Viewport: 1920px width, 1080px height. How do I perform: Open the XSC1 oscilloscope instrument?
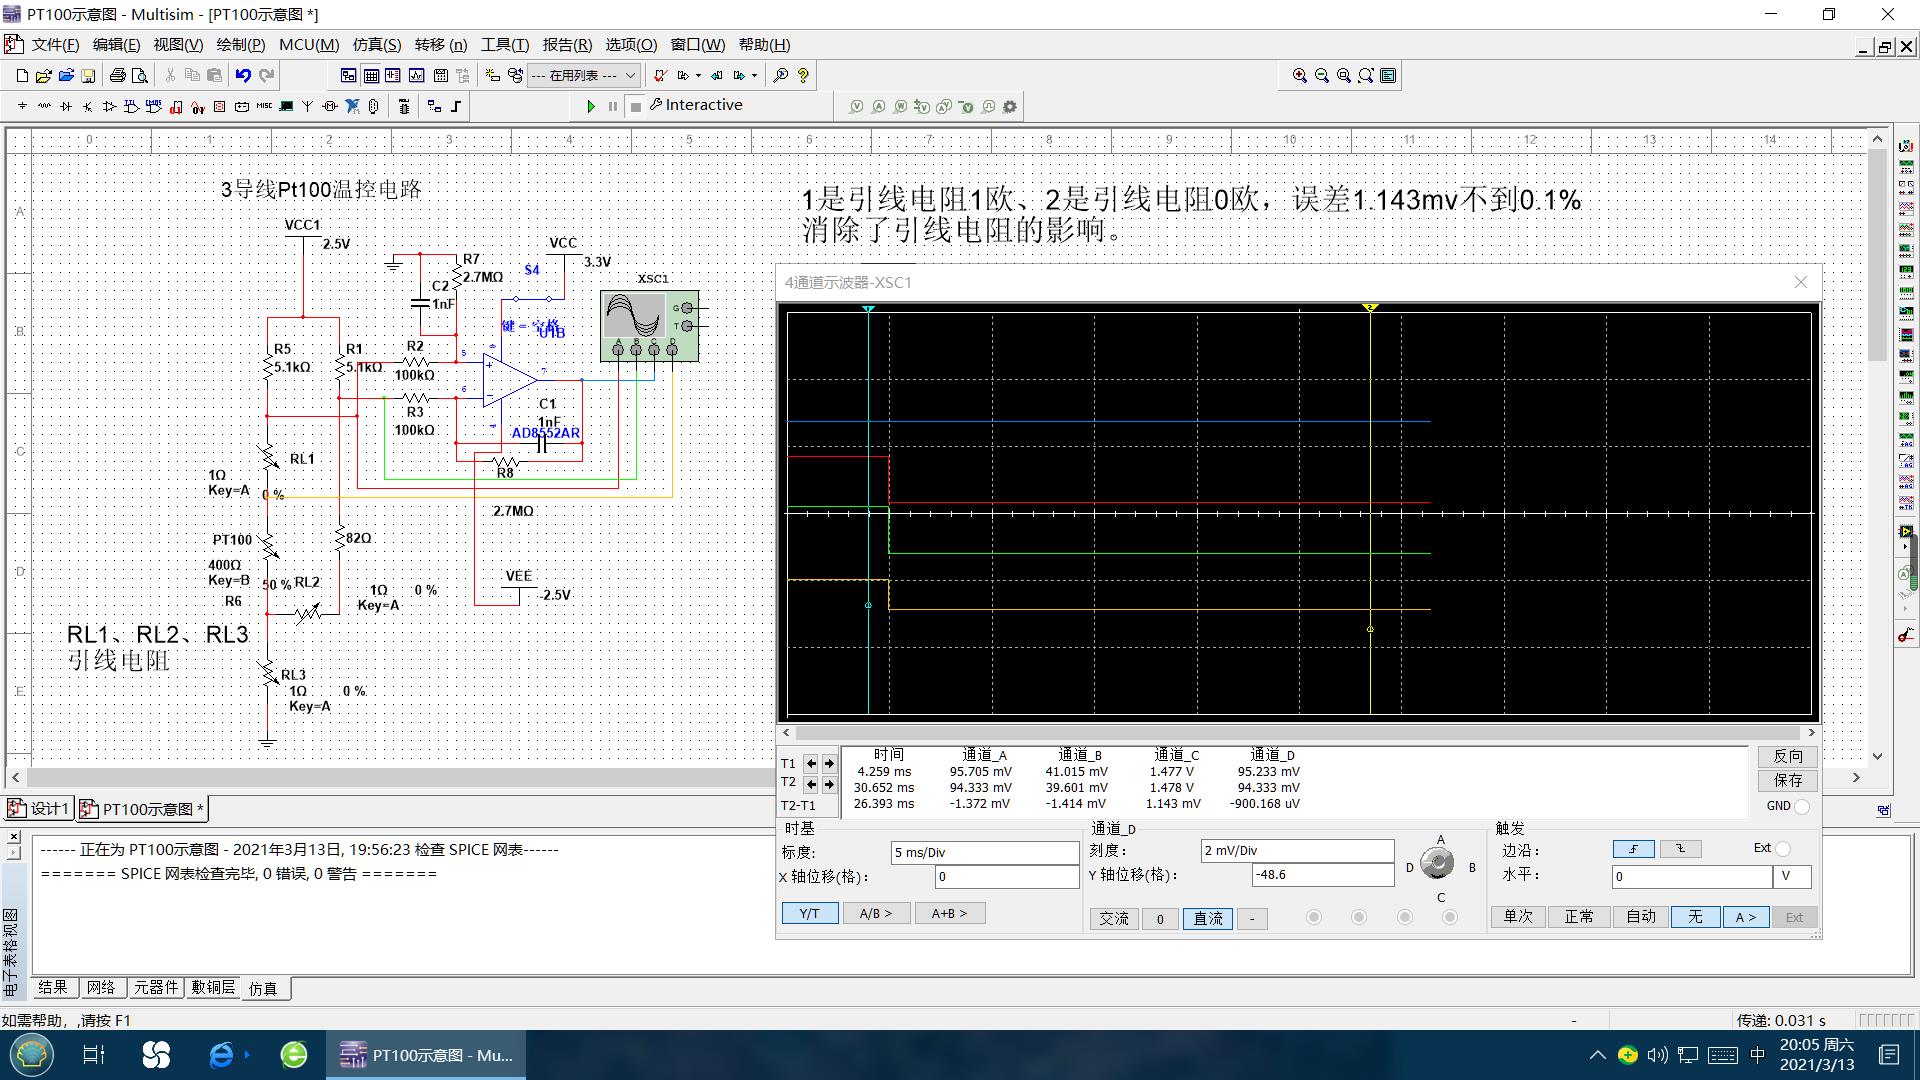point(649,326)
